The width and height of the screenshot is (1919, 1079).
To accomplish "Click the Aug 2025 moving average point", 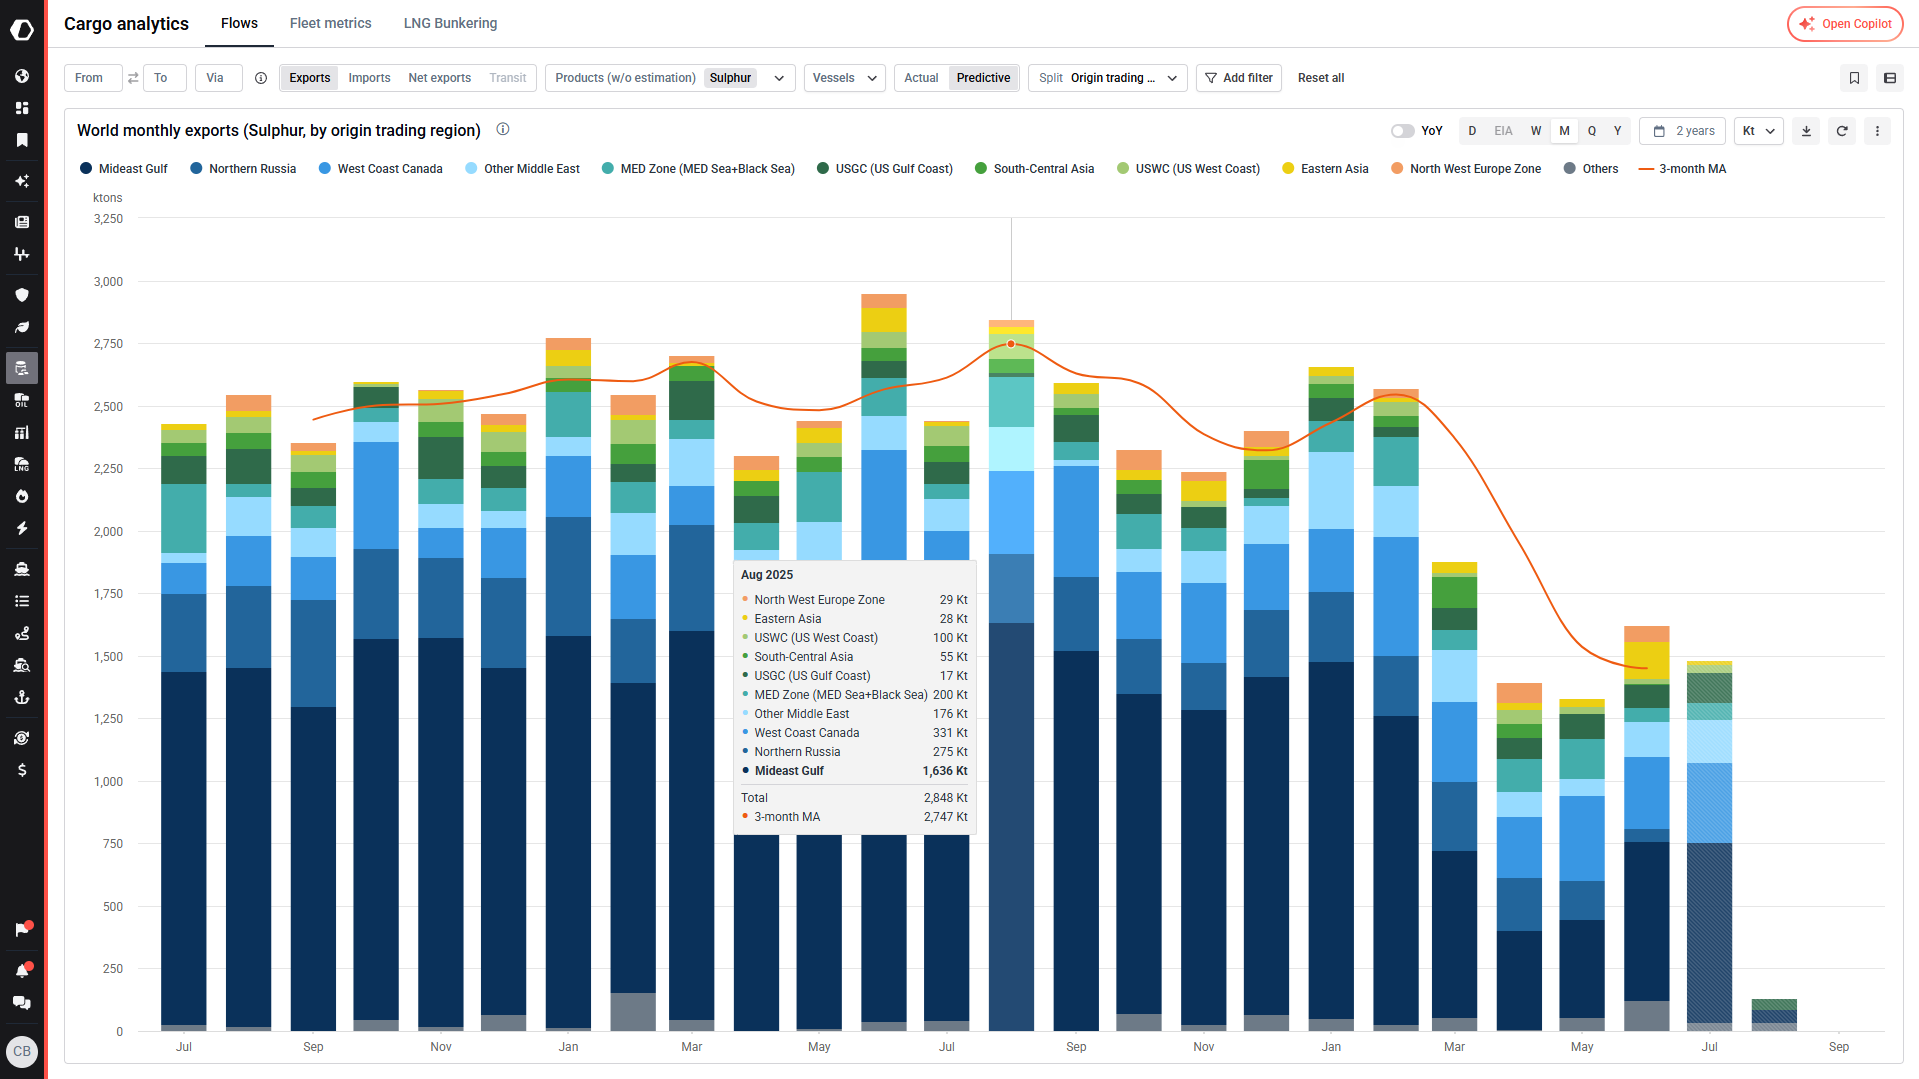I will click(x=1011, y=344).
